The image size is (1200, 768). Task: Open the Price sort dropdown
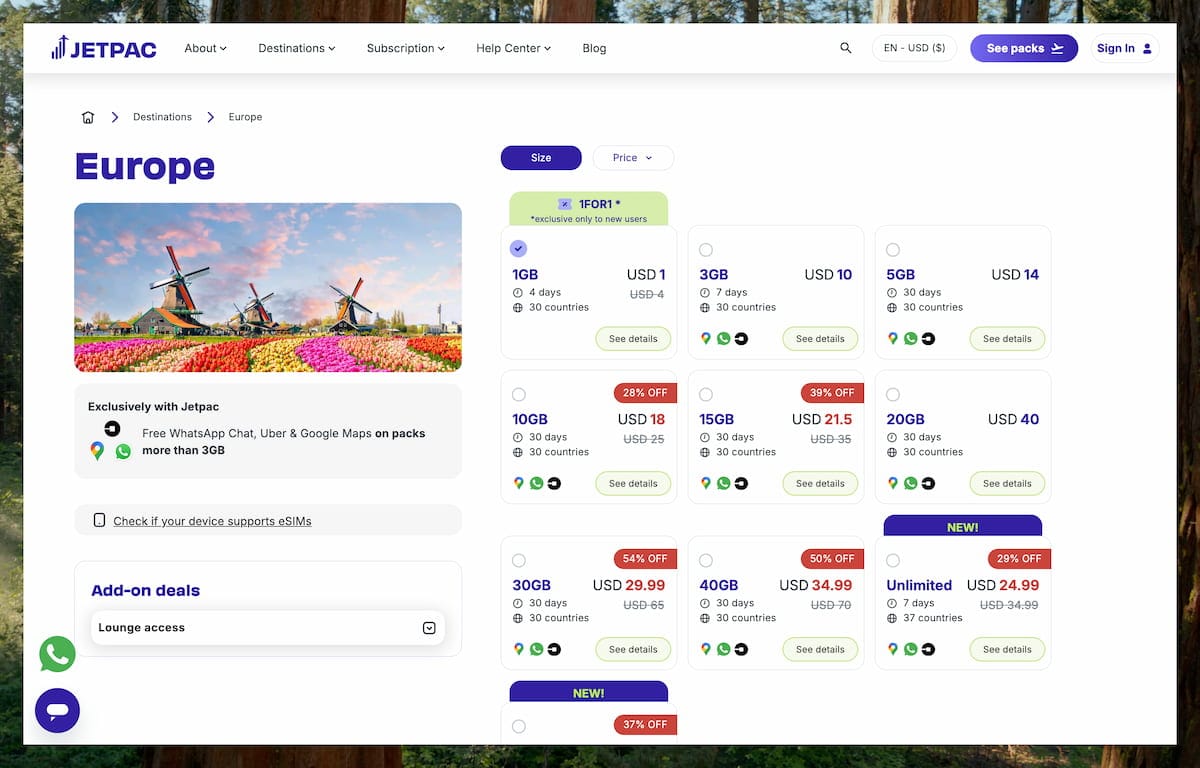point(633,158)
